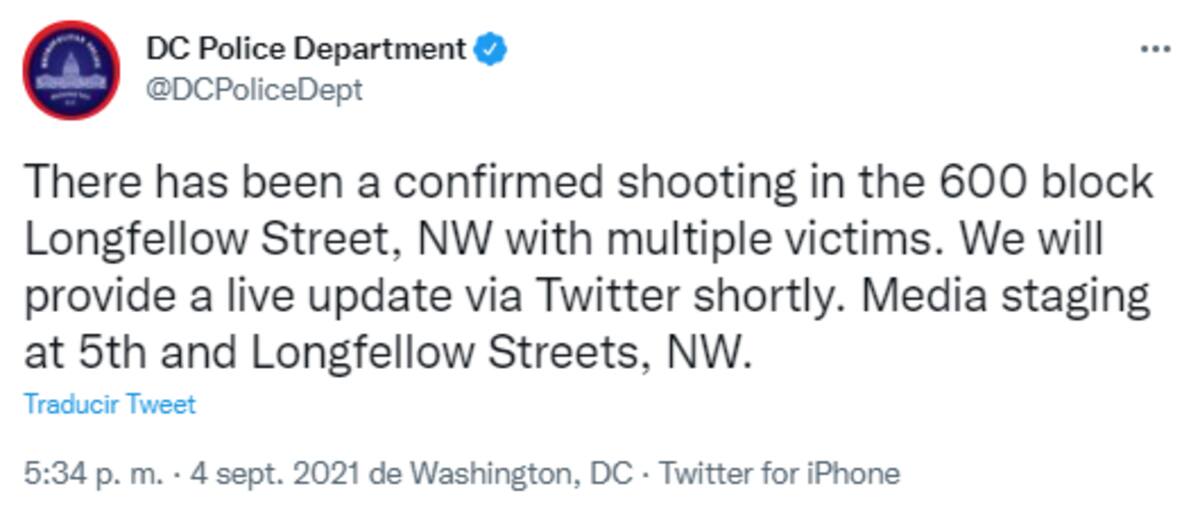Click the Twitter for iPhone source label
The image size is (1200, 518).
(780, 473)
